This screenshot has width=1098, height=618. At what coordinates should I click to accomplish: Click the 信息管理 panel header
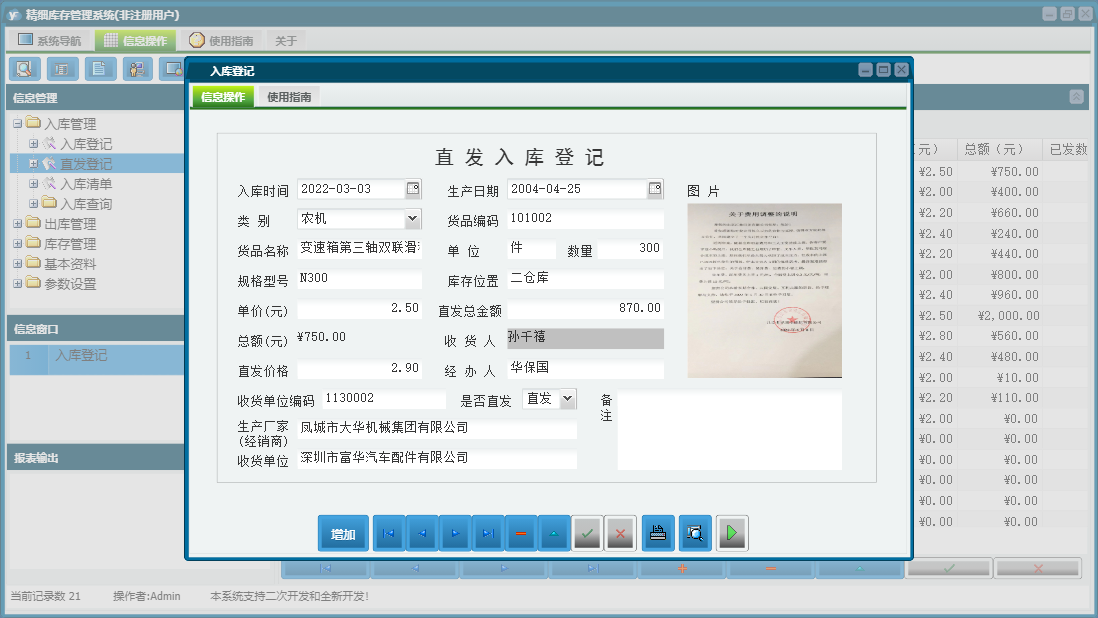[x=95, y=98]
